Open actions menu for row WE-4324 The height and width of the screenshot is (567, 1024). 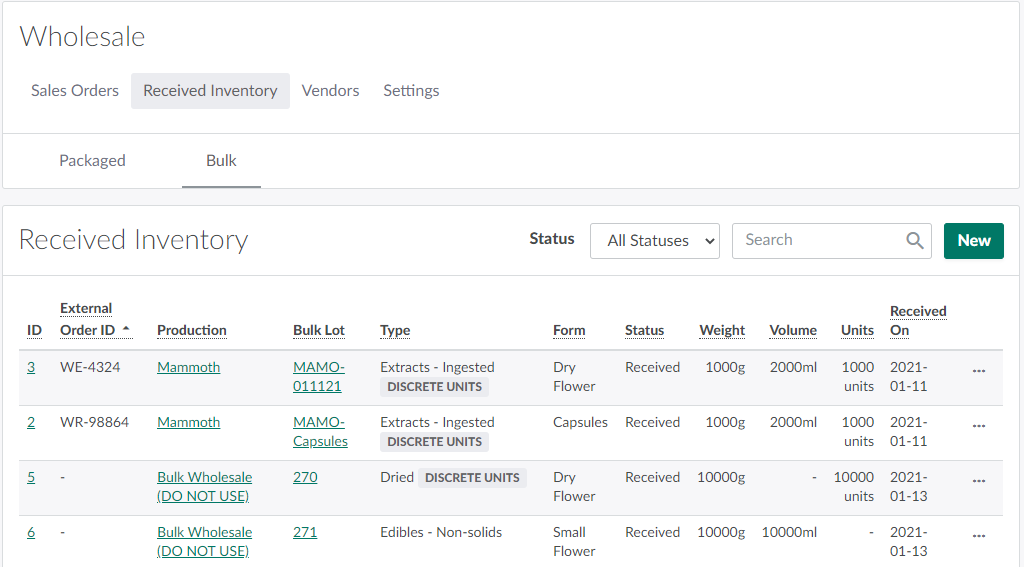click(x=978, y=370)
